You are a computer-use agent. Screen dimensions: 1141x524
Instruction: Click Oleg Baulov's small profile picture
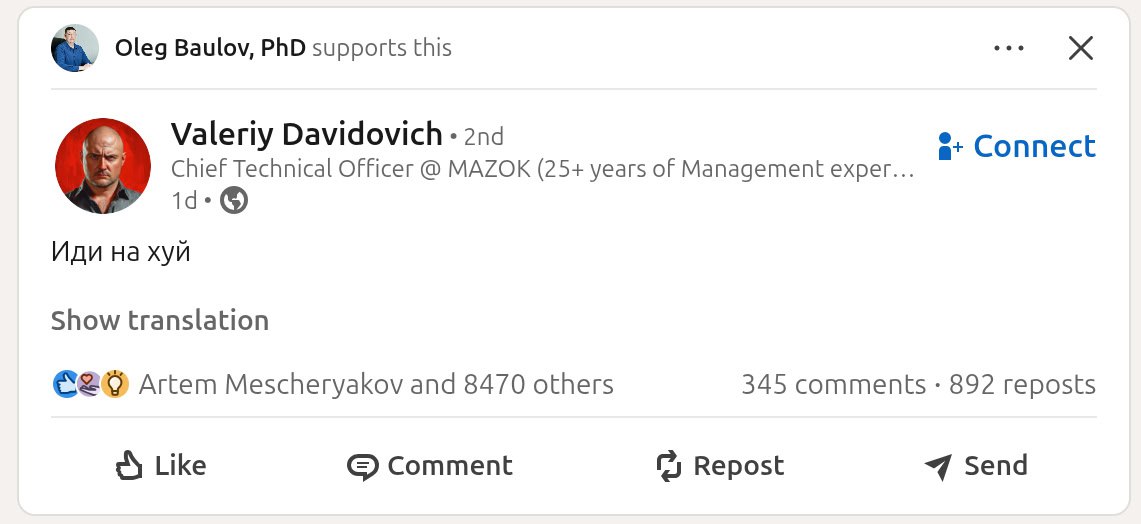tap(75, 48)
